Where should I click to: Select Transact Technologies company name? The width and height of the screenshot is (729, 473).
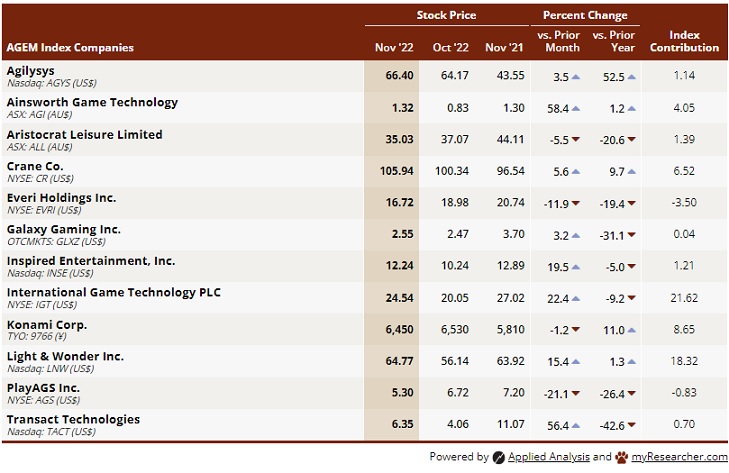coord(73,420)
